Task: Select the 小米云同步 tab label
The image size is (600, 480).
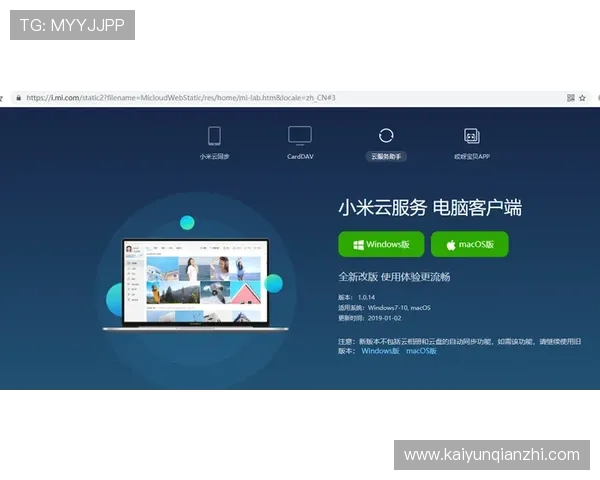Action: [x=214, y=157]
